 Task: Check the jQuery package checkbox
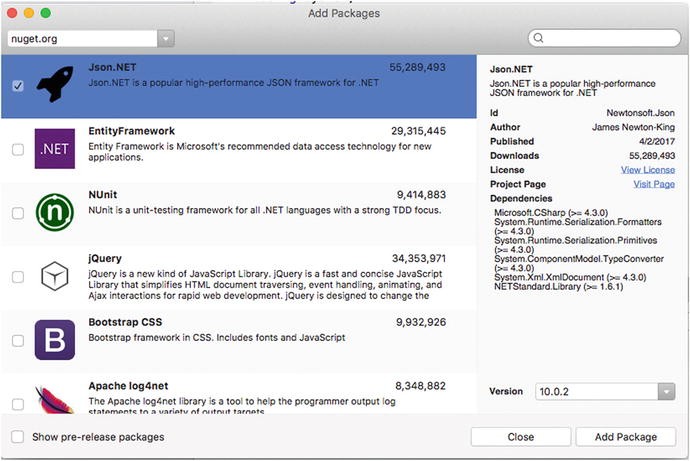(18, 277)
